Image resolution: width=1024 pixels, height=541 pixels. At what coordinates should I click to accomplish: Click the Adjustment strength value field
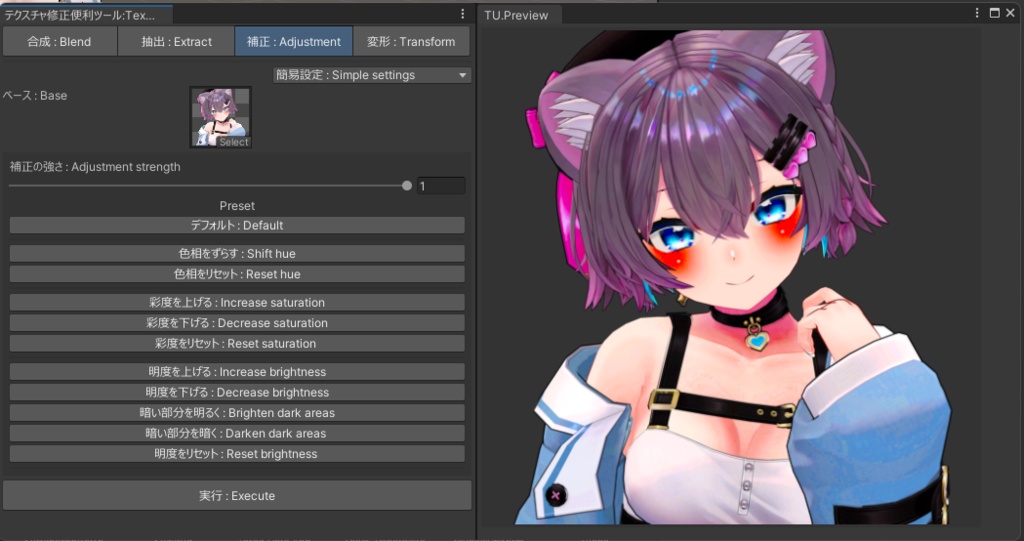441,186
